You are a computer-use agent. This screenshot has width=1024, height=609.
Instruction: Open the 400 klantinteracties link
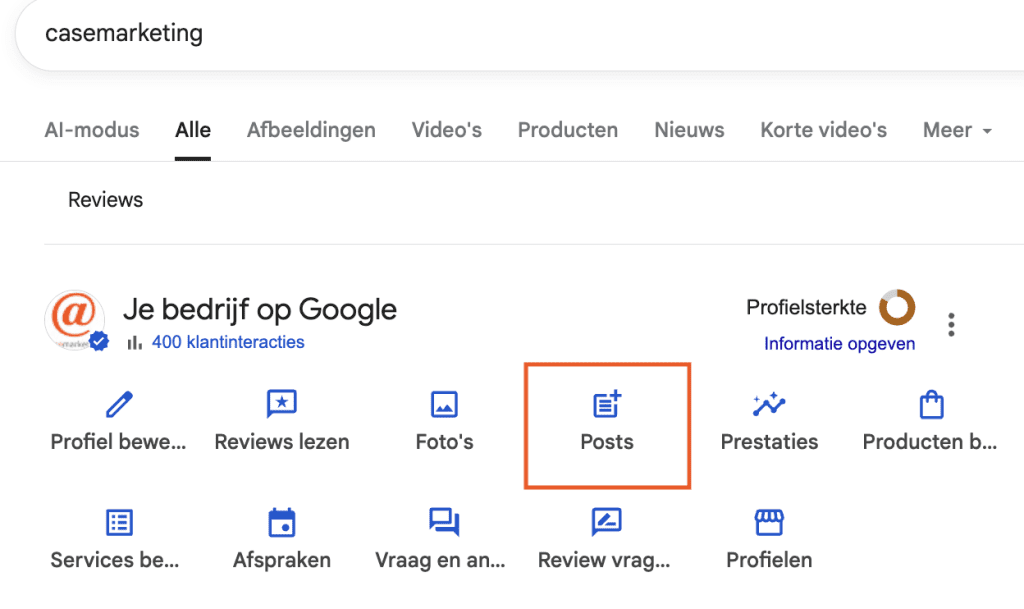click(x=228, y=342)
